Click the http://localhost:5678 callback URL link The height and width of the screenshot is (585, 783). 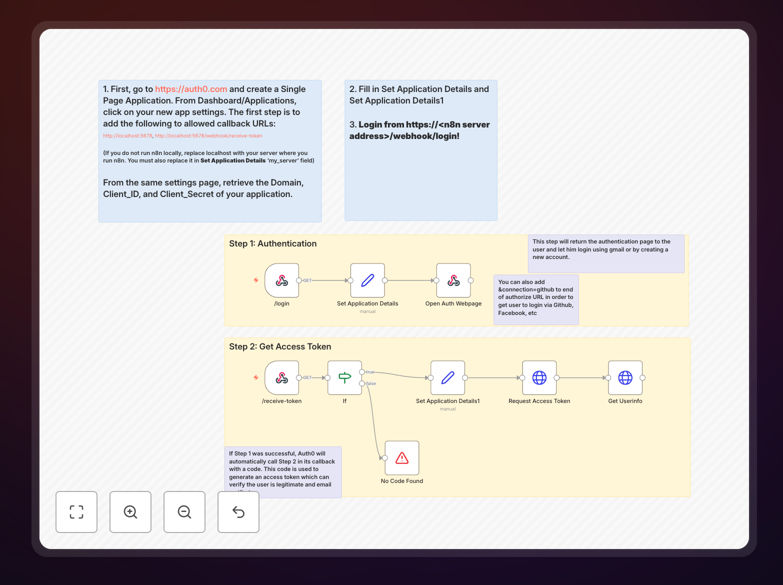[127, 136]
